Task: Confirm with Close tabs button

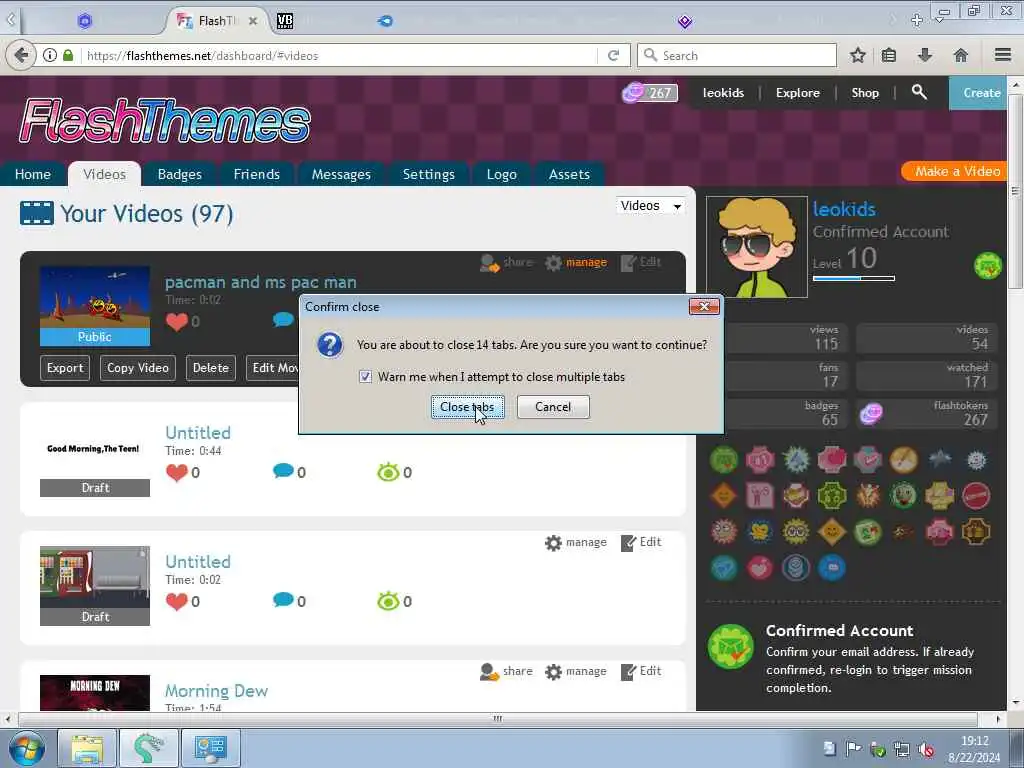Action: coord(467,407)
